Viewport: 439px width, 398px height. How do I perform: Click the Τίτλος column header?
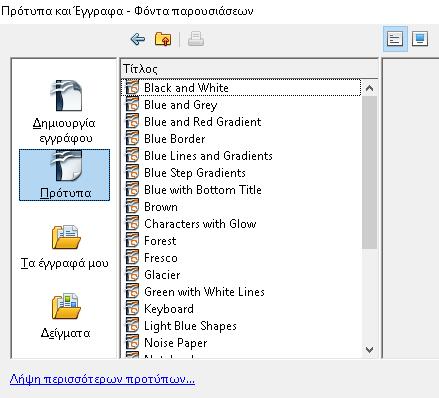click(x=249, y=69)
